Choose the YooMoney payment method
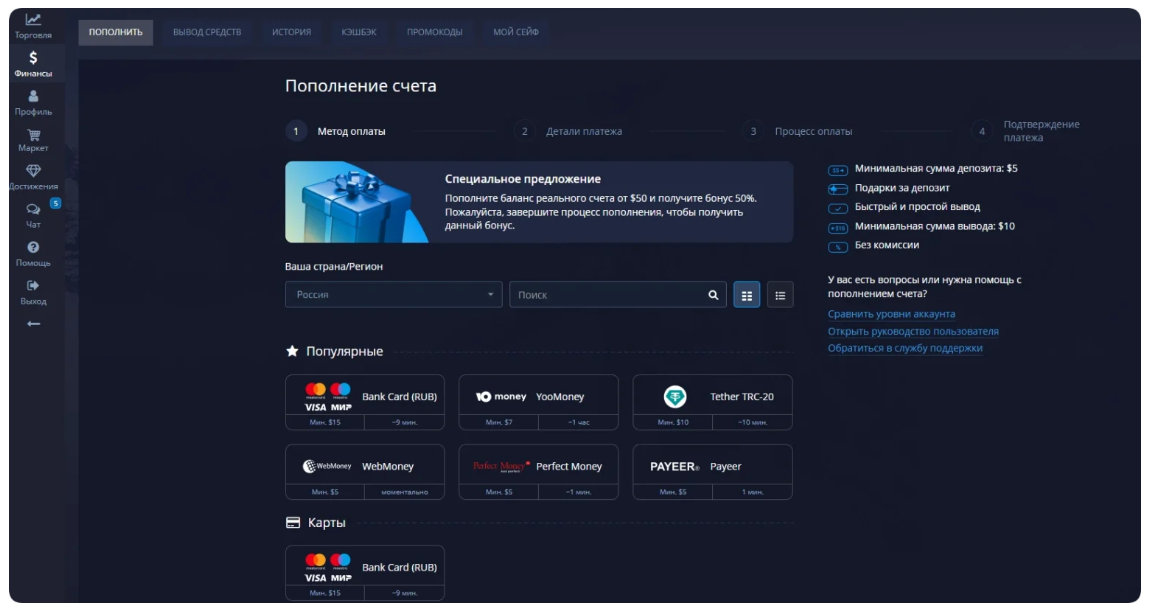The width and height of the screenshot is (1153, 613). coord(538,402)
